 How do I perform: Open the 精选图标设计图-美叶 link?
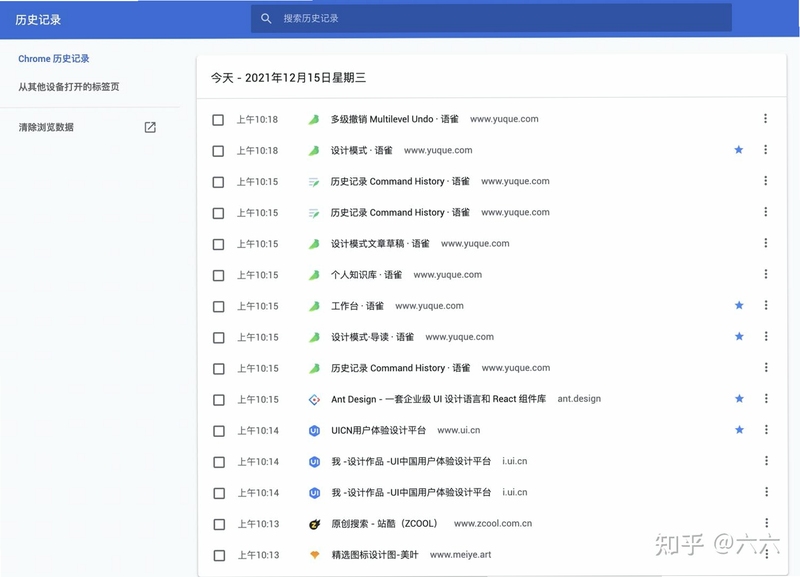[x=375, y=555]
